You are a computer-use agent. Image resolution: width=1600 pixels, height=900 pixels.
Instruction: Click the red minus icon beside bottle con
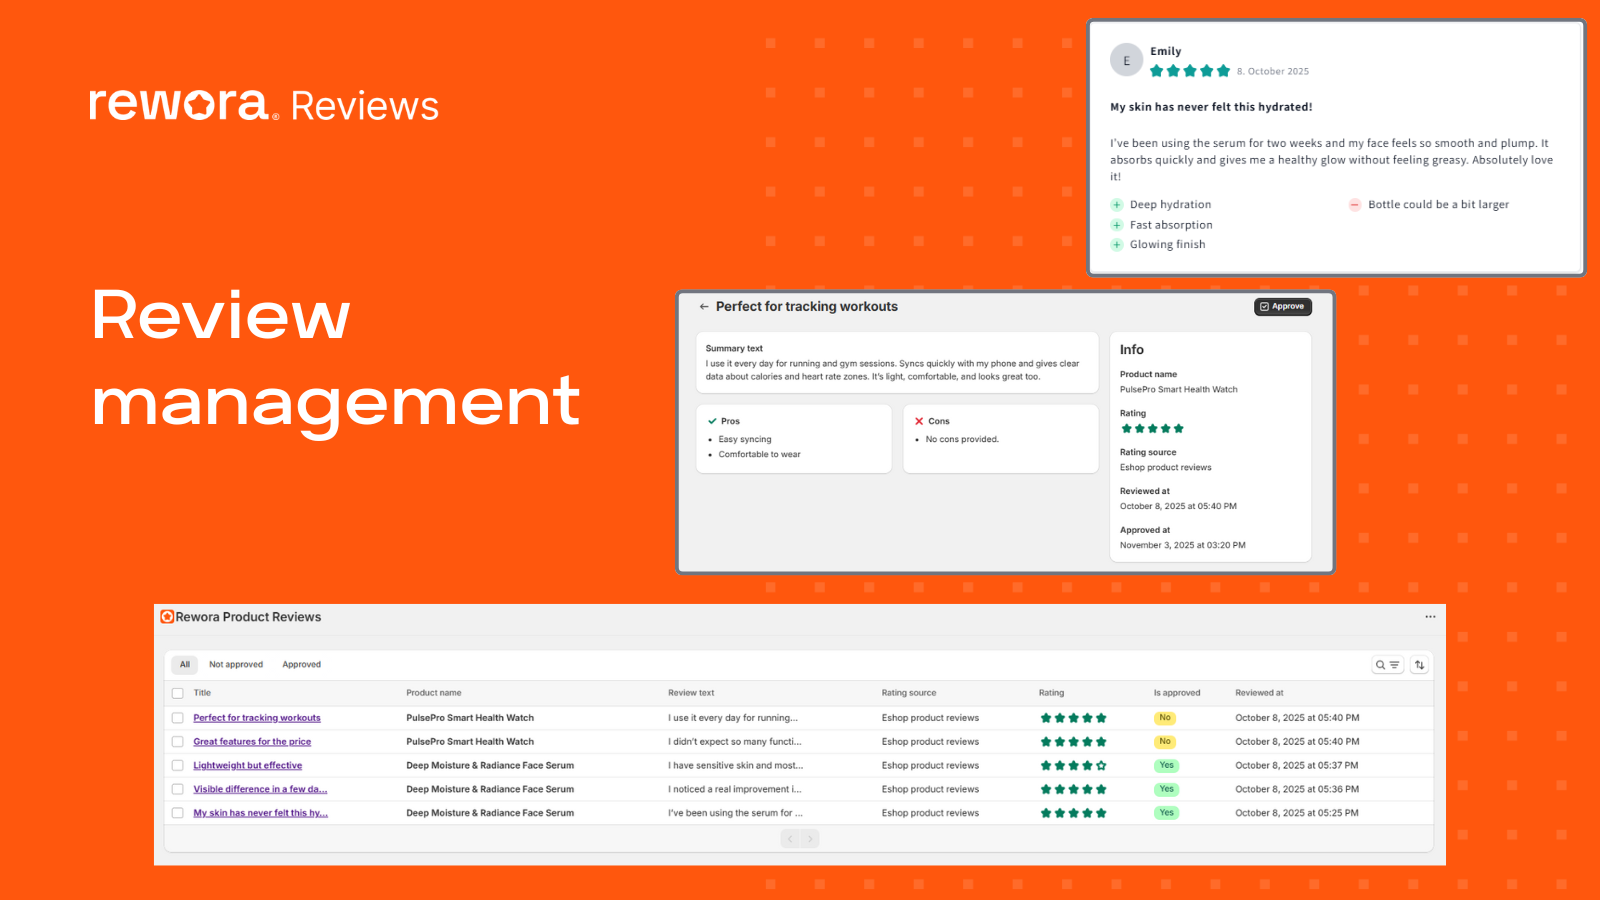coord(1354,204)
